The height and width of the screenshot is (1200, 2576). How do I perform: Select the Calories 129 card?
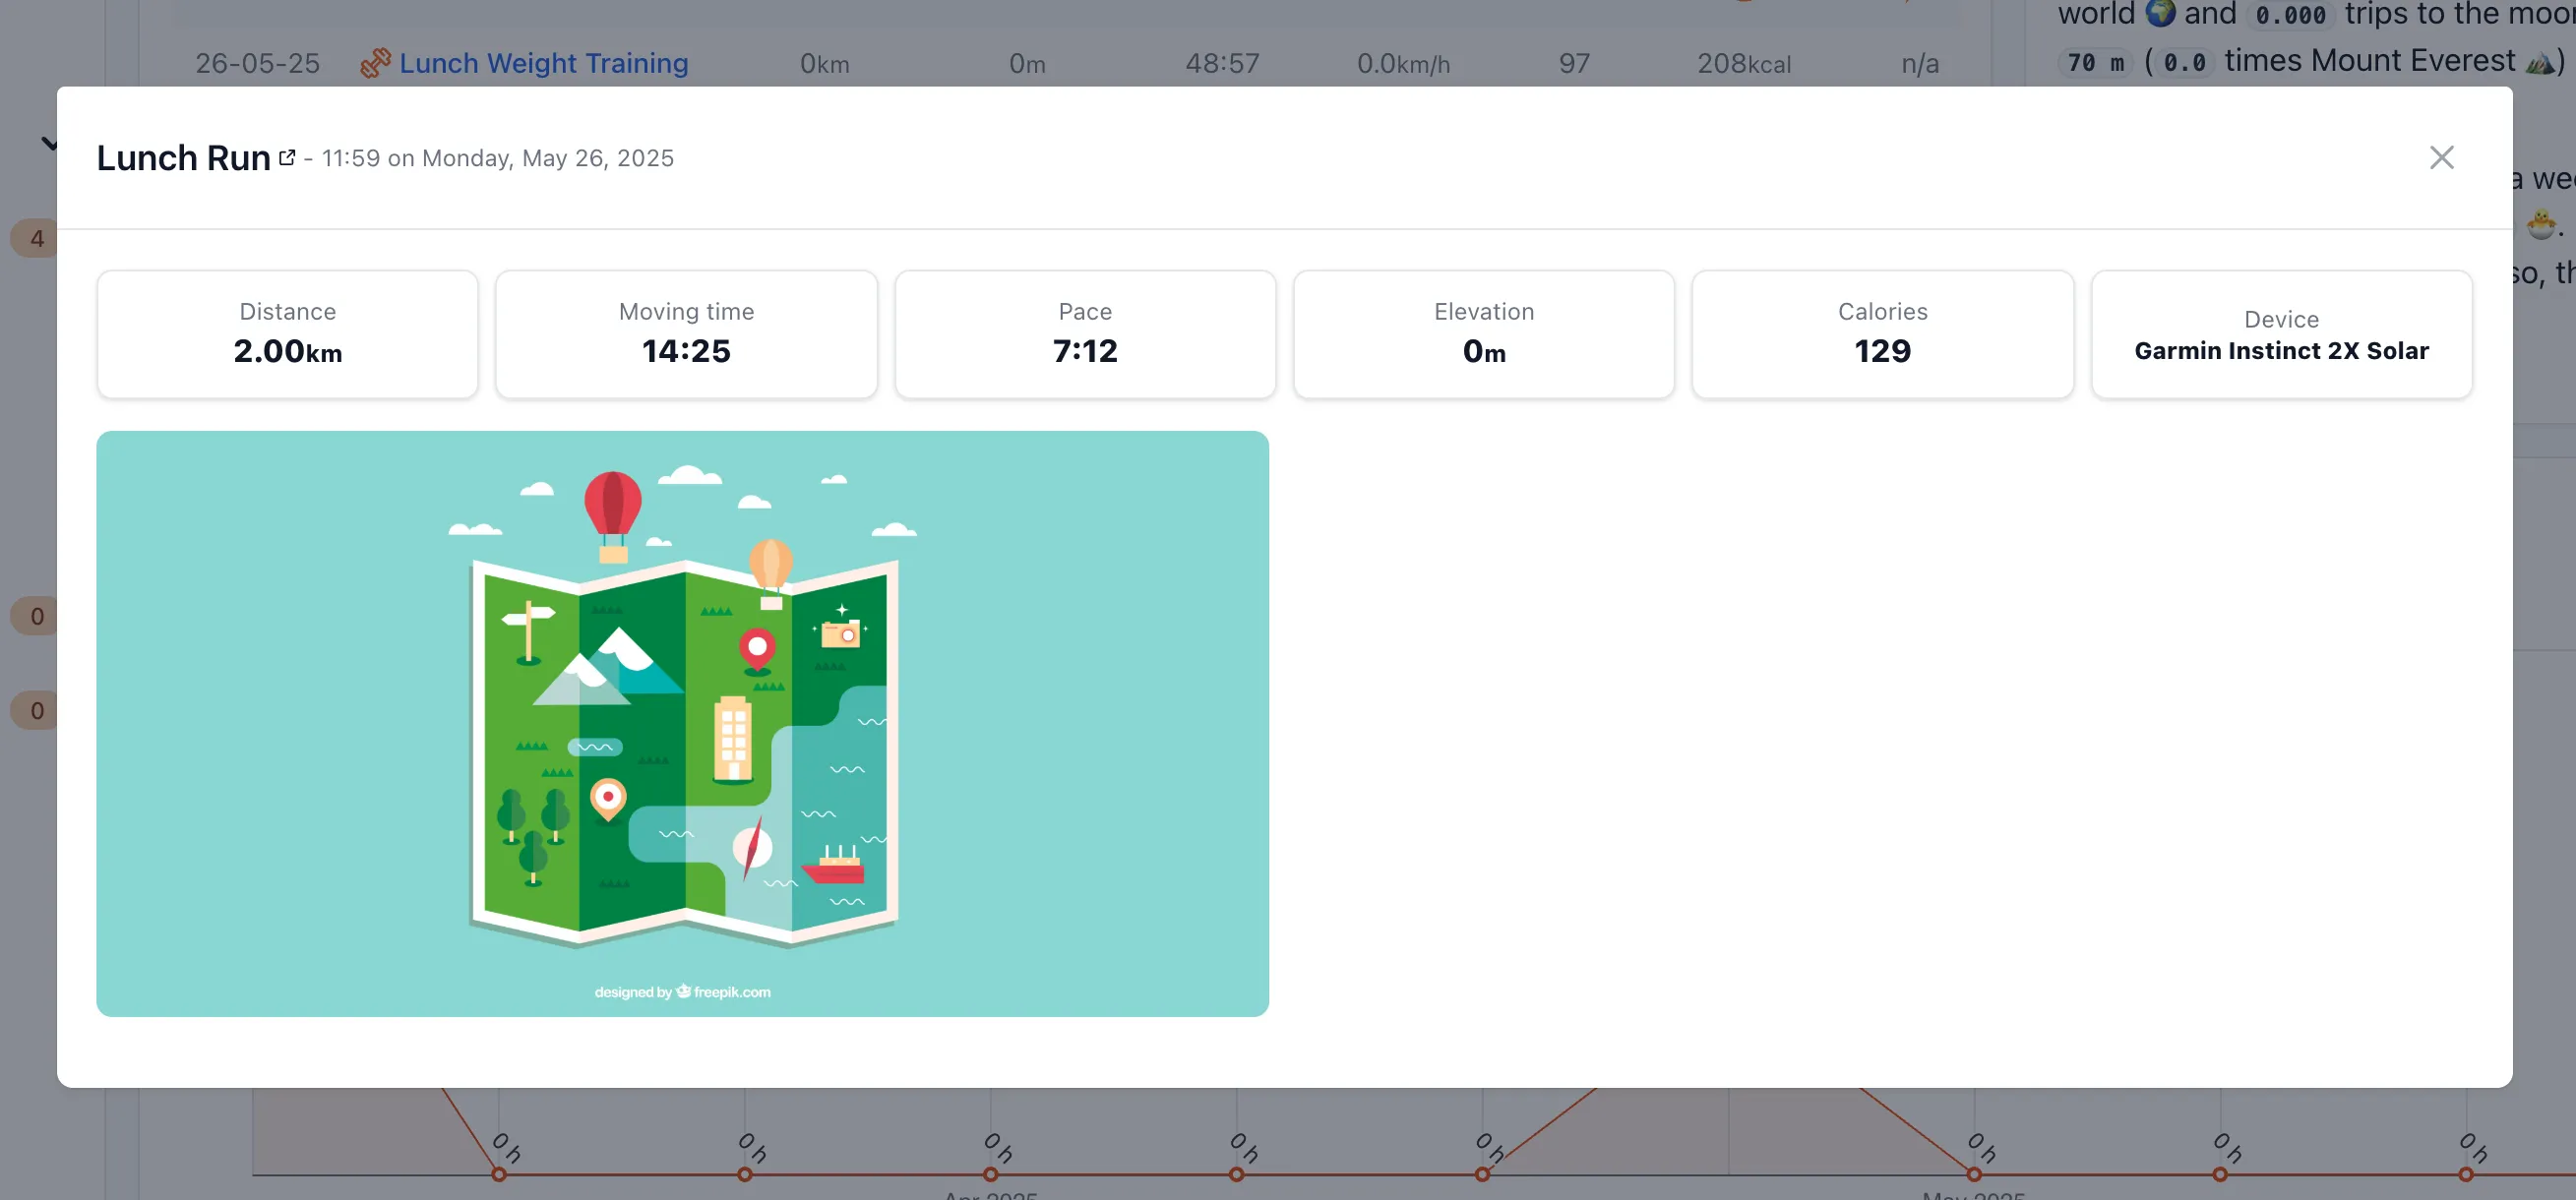(x=1882, y=334)
